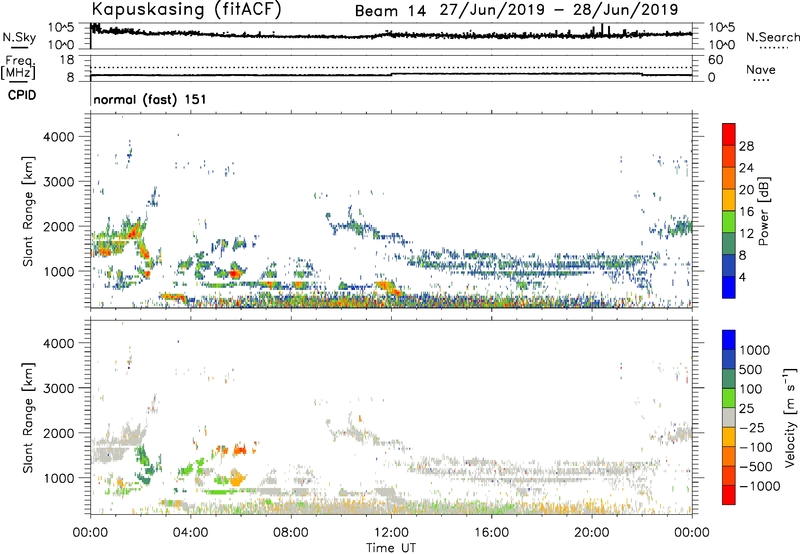
Task: Click the '−25' Velocity colorbar tick label
Action: pos(752,427)
